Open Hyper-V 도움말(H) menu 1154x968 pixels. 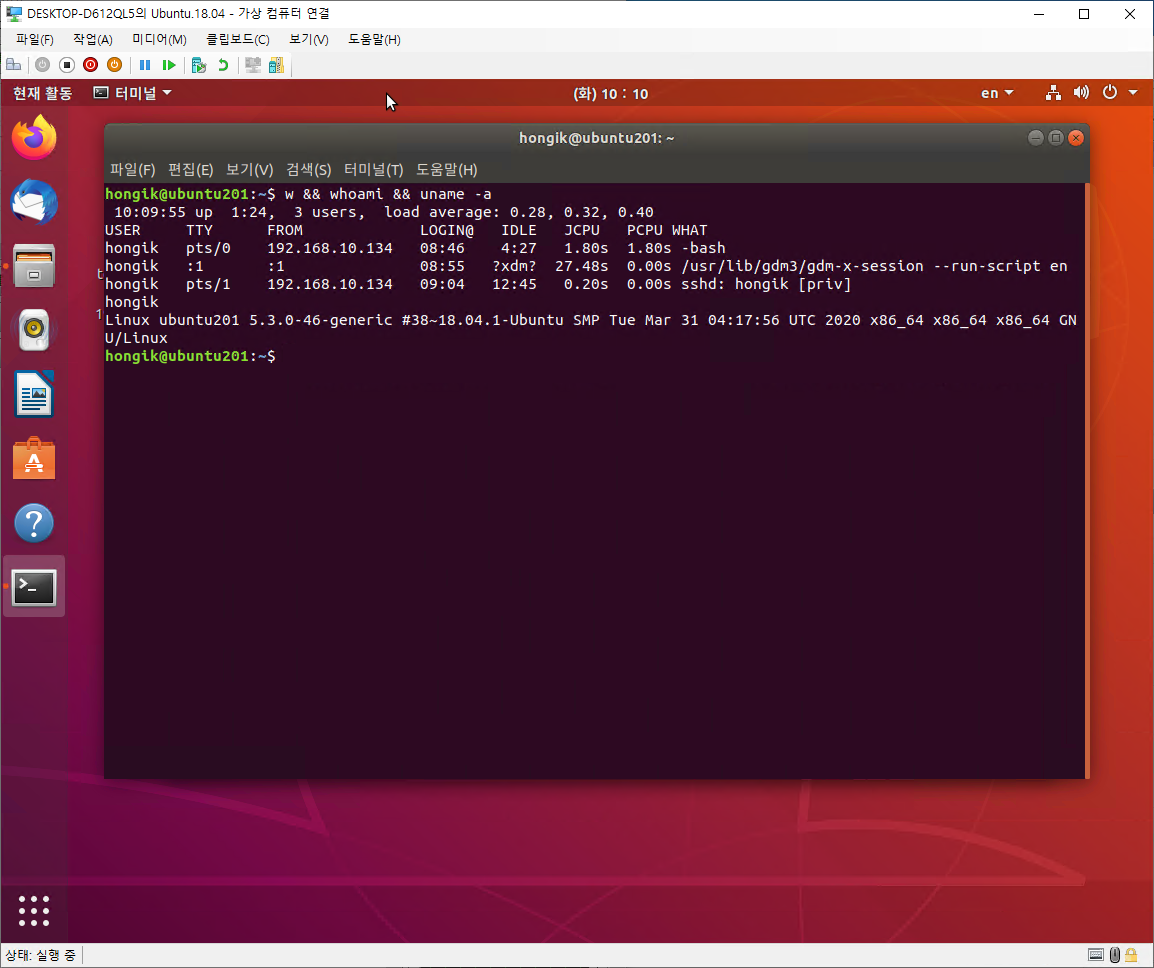coord(374,40)
